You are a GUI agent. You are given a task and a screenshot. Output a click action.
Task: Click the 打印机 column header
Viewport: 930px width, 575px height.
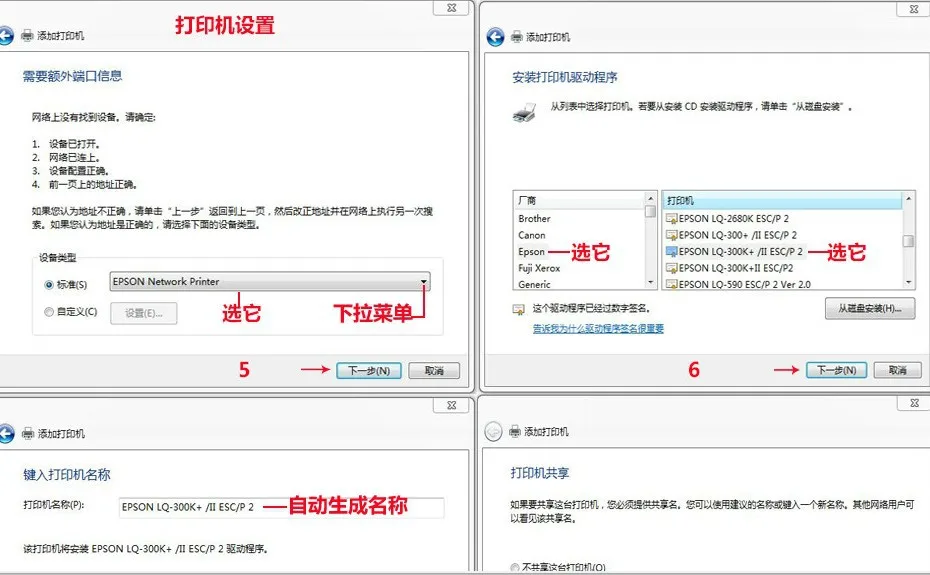[x=782, y=201]
